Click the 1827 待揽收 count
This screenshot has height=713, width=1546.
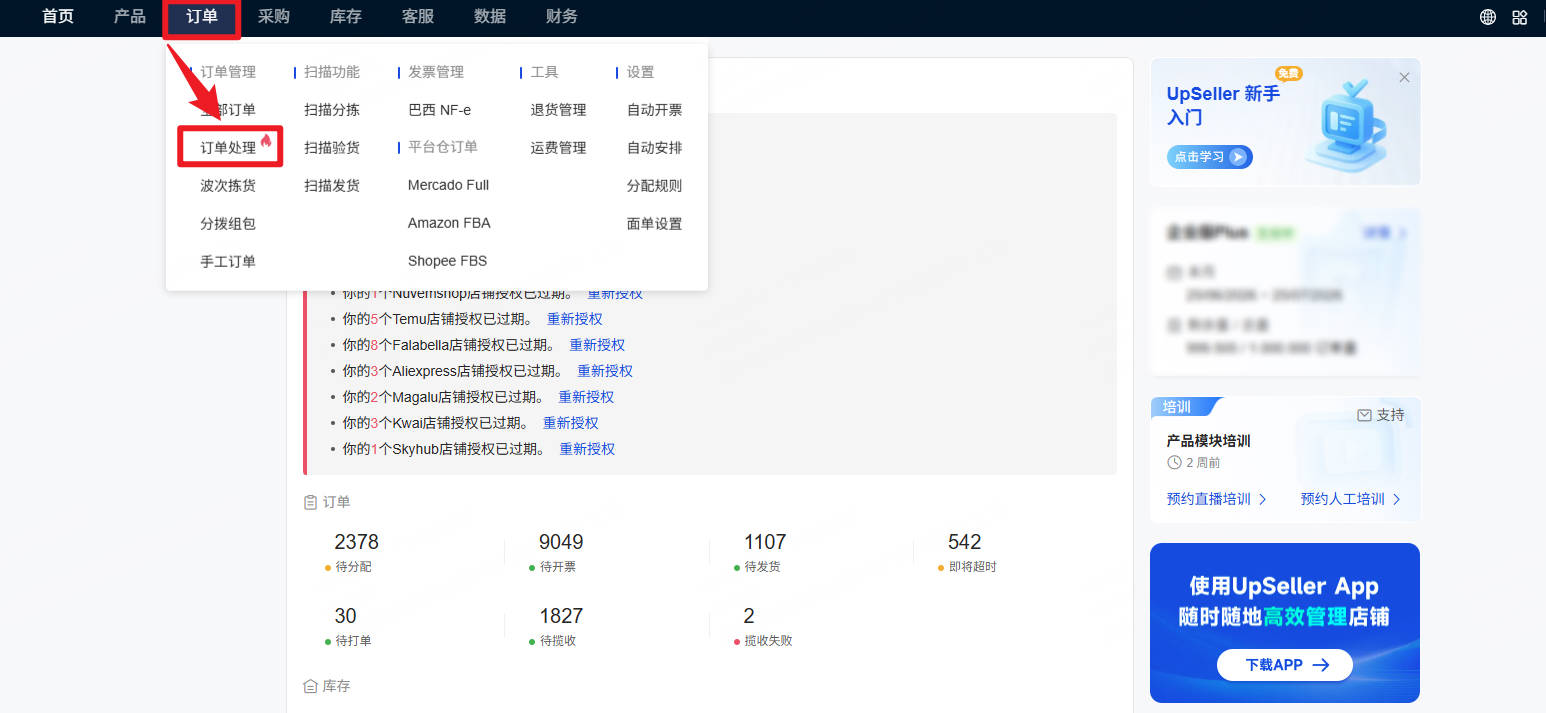[x=561, y=616]
